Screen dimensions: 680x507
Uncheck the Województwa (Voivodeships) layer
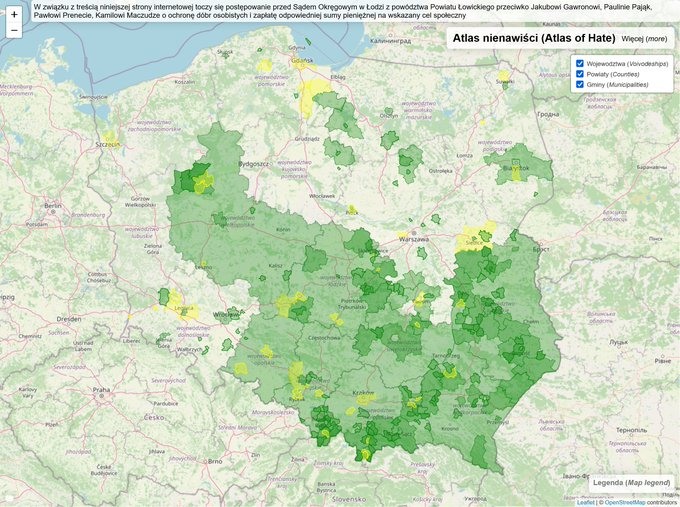click(x=580, y=63)
